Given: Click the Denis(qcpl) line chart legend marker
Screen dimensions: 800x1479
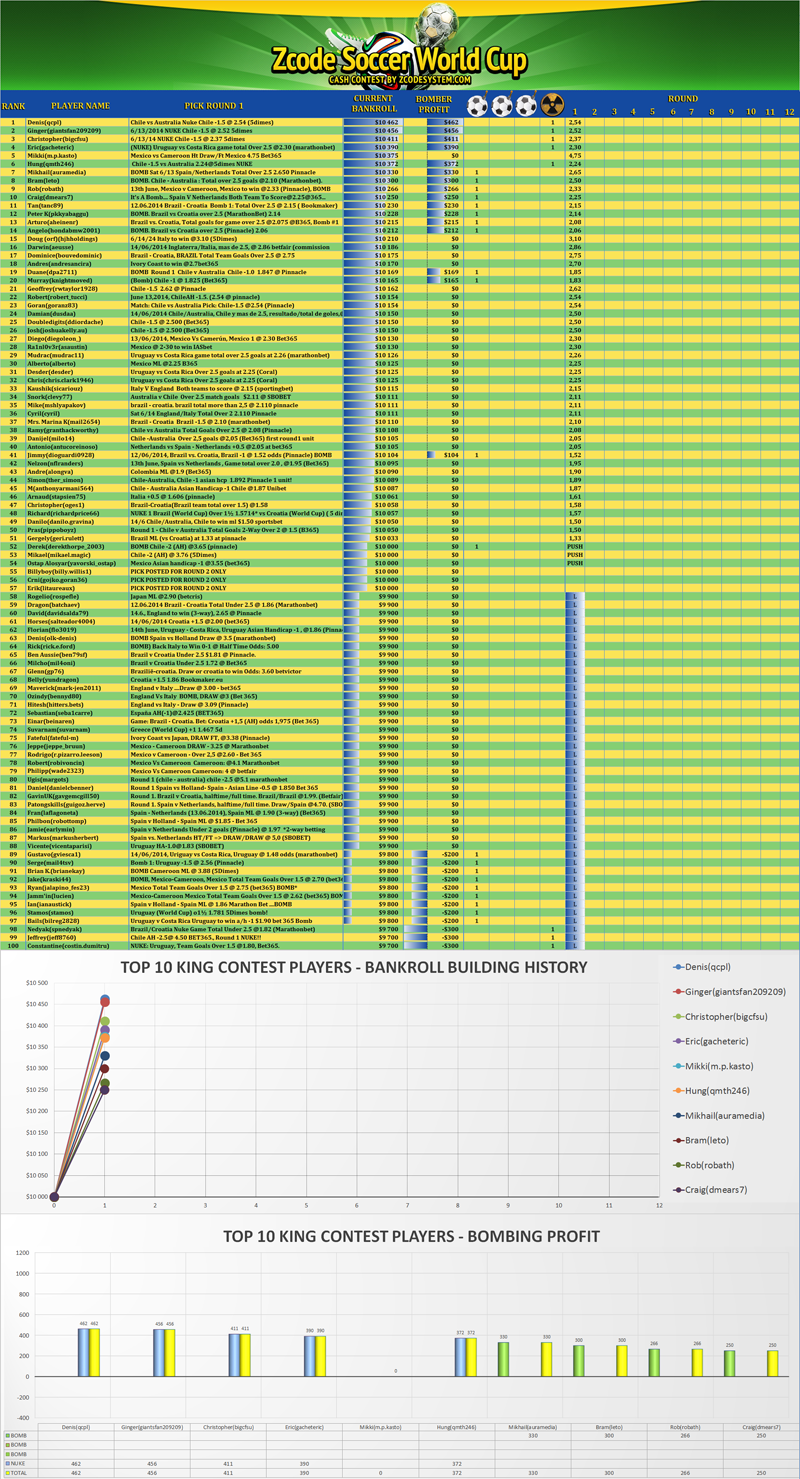Looking at the screenshot, I should [680, 967].
